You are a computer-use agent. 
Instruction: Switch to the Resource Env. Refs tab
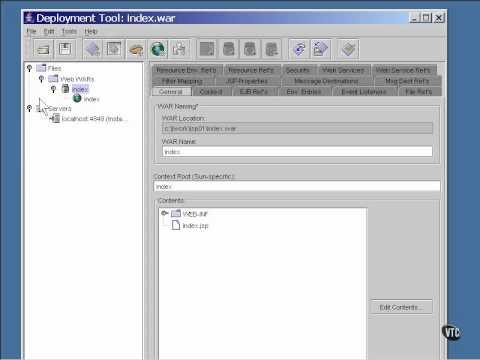point(187,70)
